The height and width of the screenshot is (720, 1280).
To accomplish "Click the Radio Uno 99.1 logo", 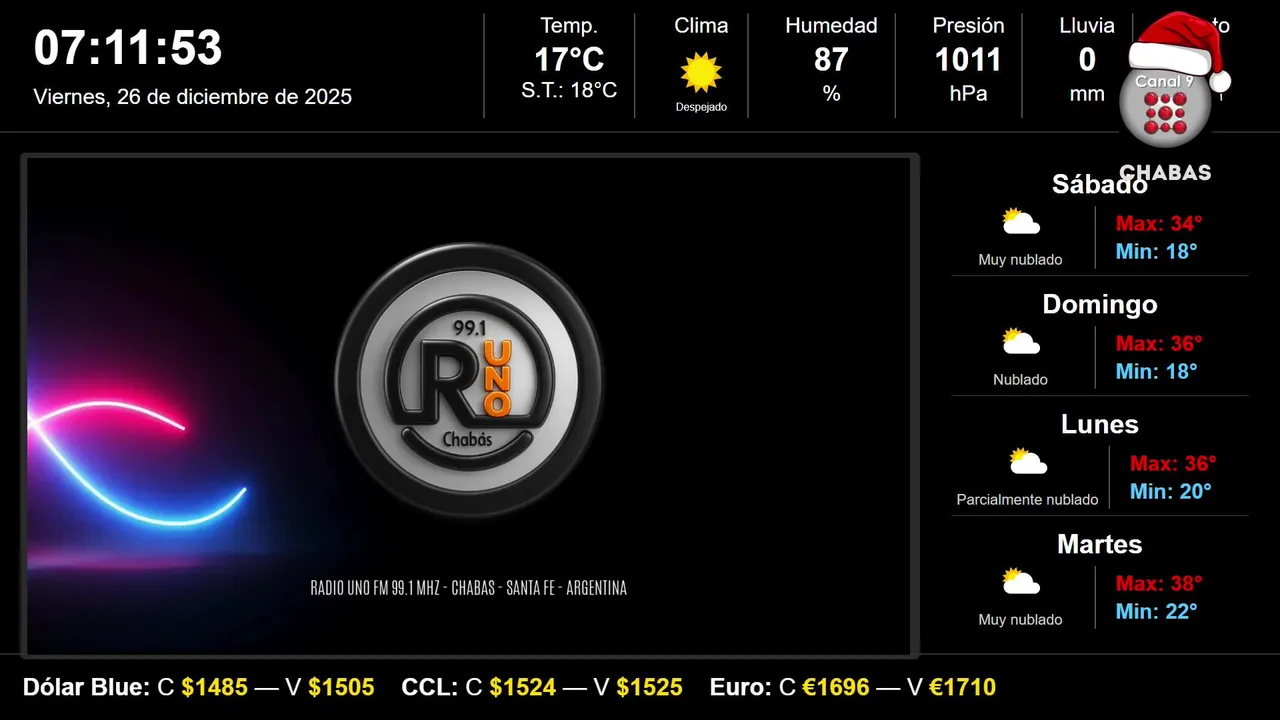I will [x=469, y=378].
